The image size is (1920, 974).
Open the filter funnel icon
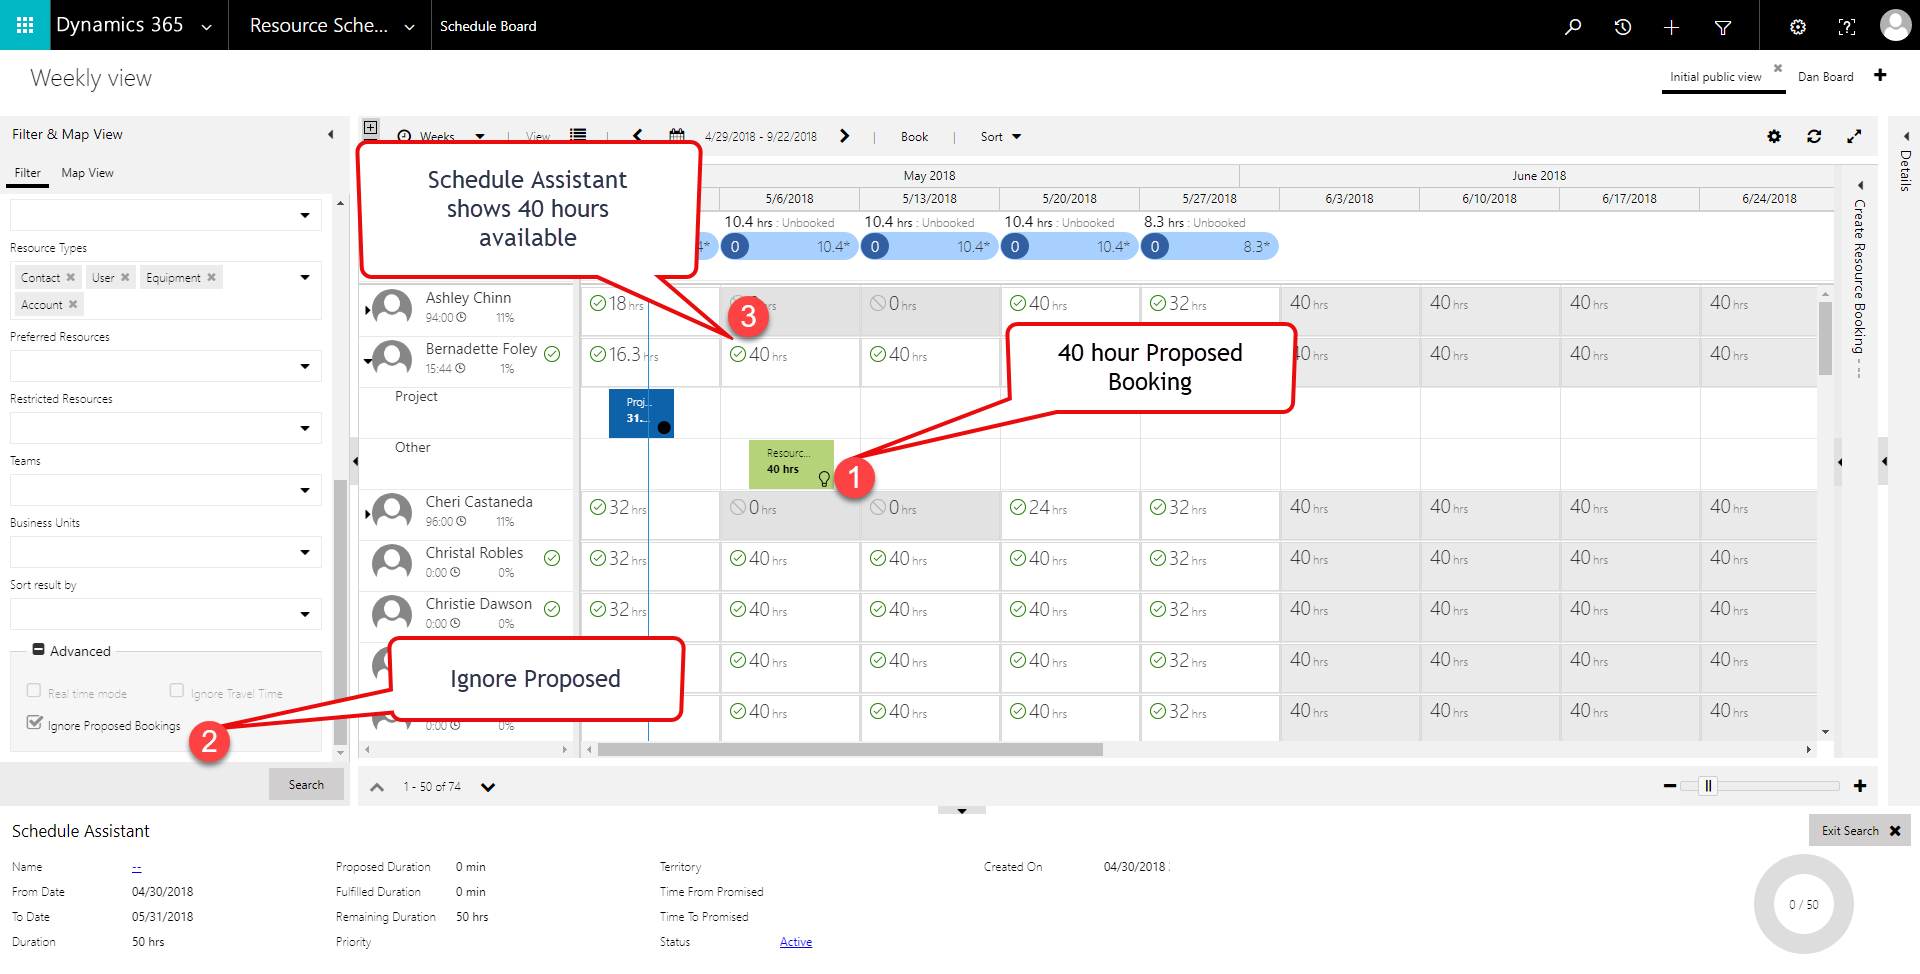tap(1723, 26)
